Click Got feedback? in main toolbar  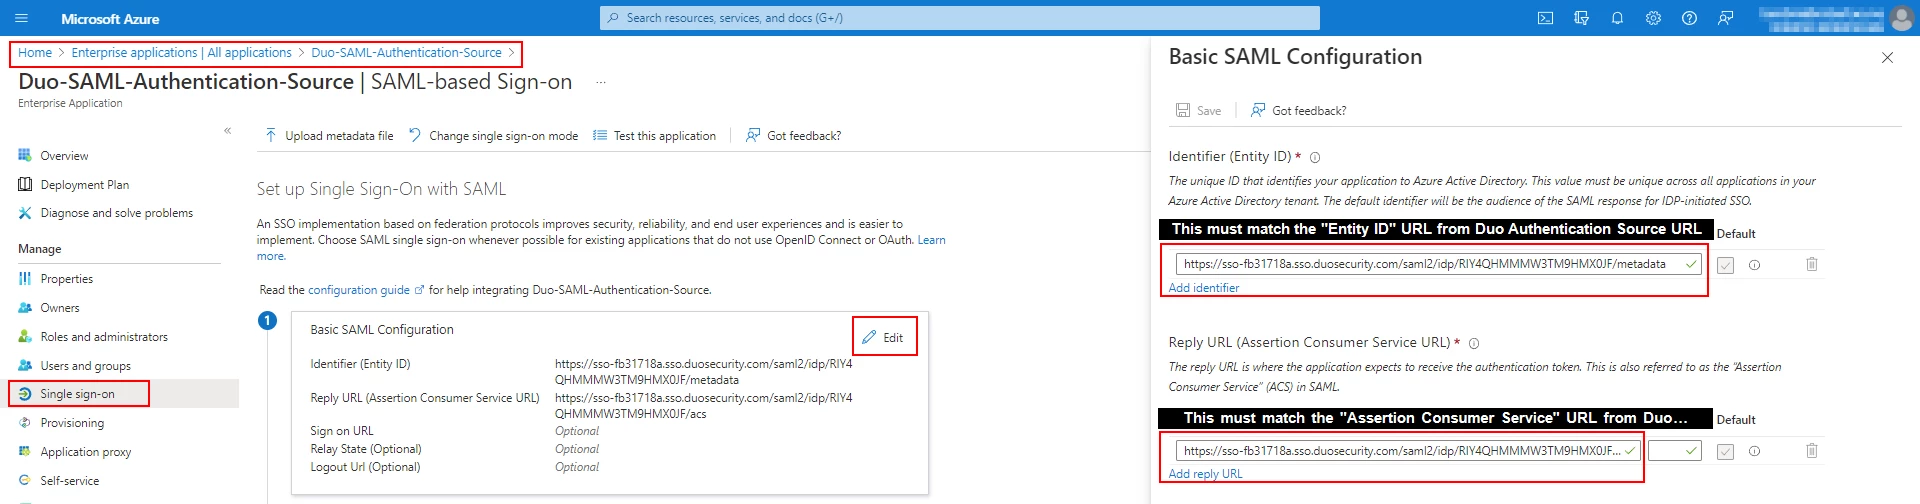[794, 135]
